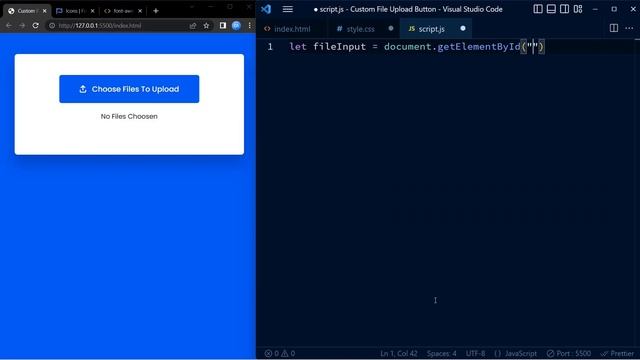Click the browser address bar URL

100,25
